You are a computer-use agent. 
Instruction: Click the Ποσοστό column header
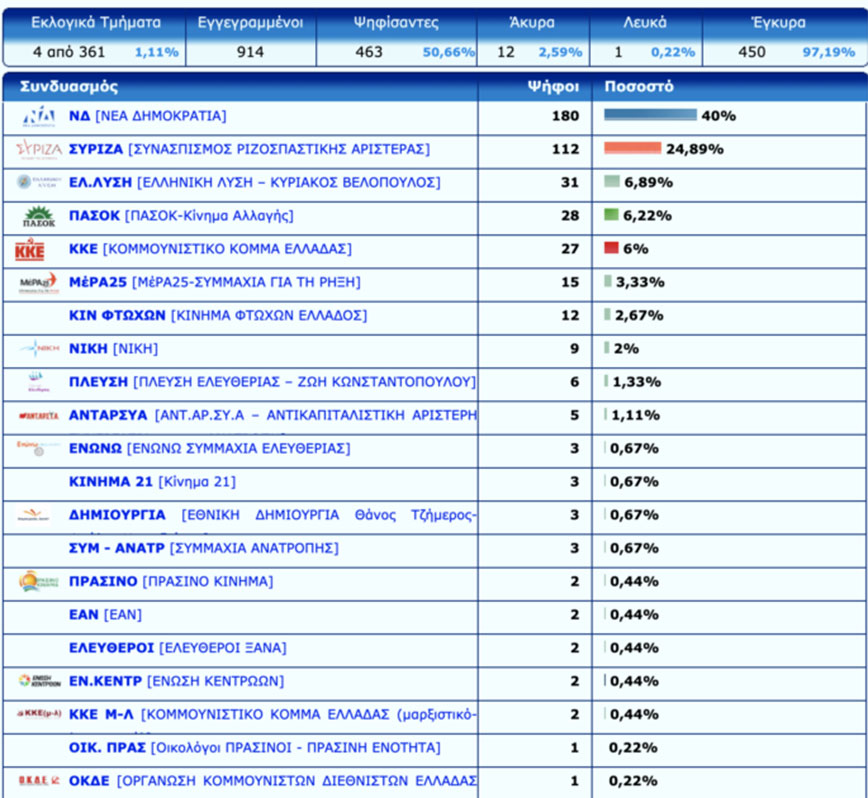pyautogui.click(x=638, y=86)
